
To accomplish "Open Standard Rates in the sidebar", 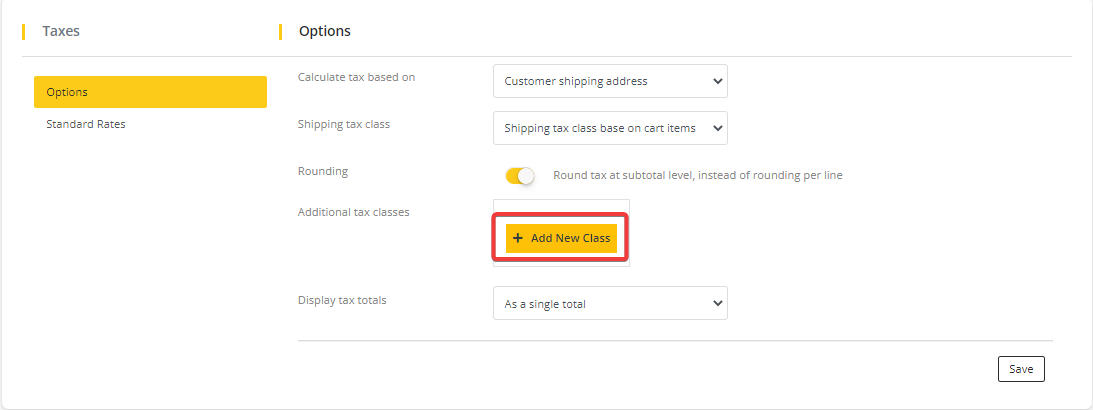I will (x=86, y=124).
